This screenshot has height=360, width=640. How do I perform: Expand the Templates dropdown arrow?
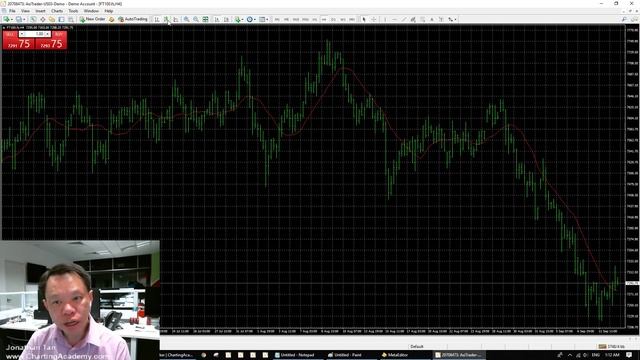pos(267,19)
